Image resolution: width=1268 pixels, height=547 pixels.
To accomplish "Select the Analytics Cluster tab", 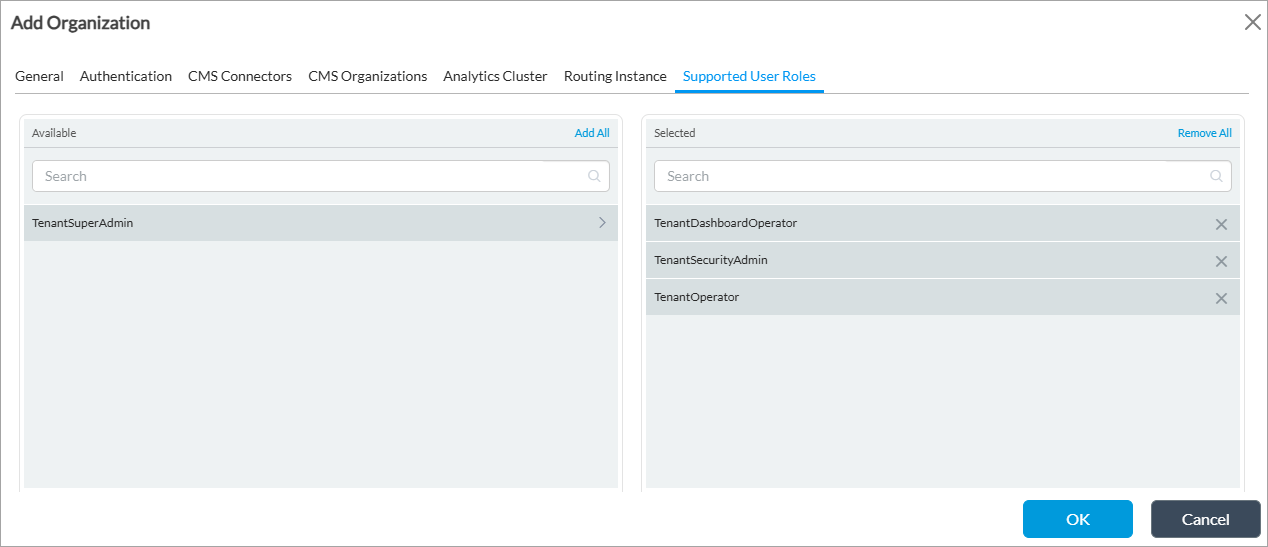I will (495, 76).
